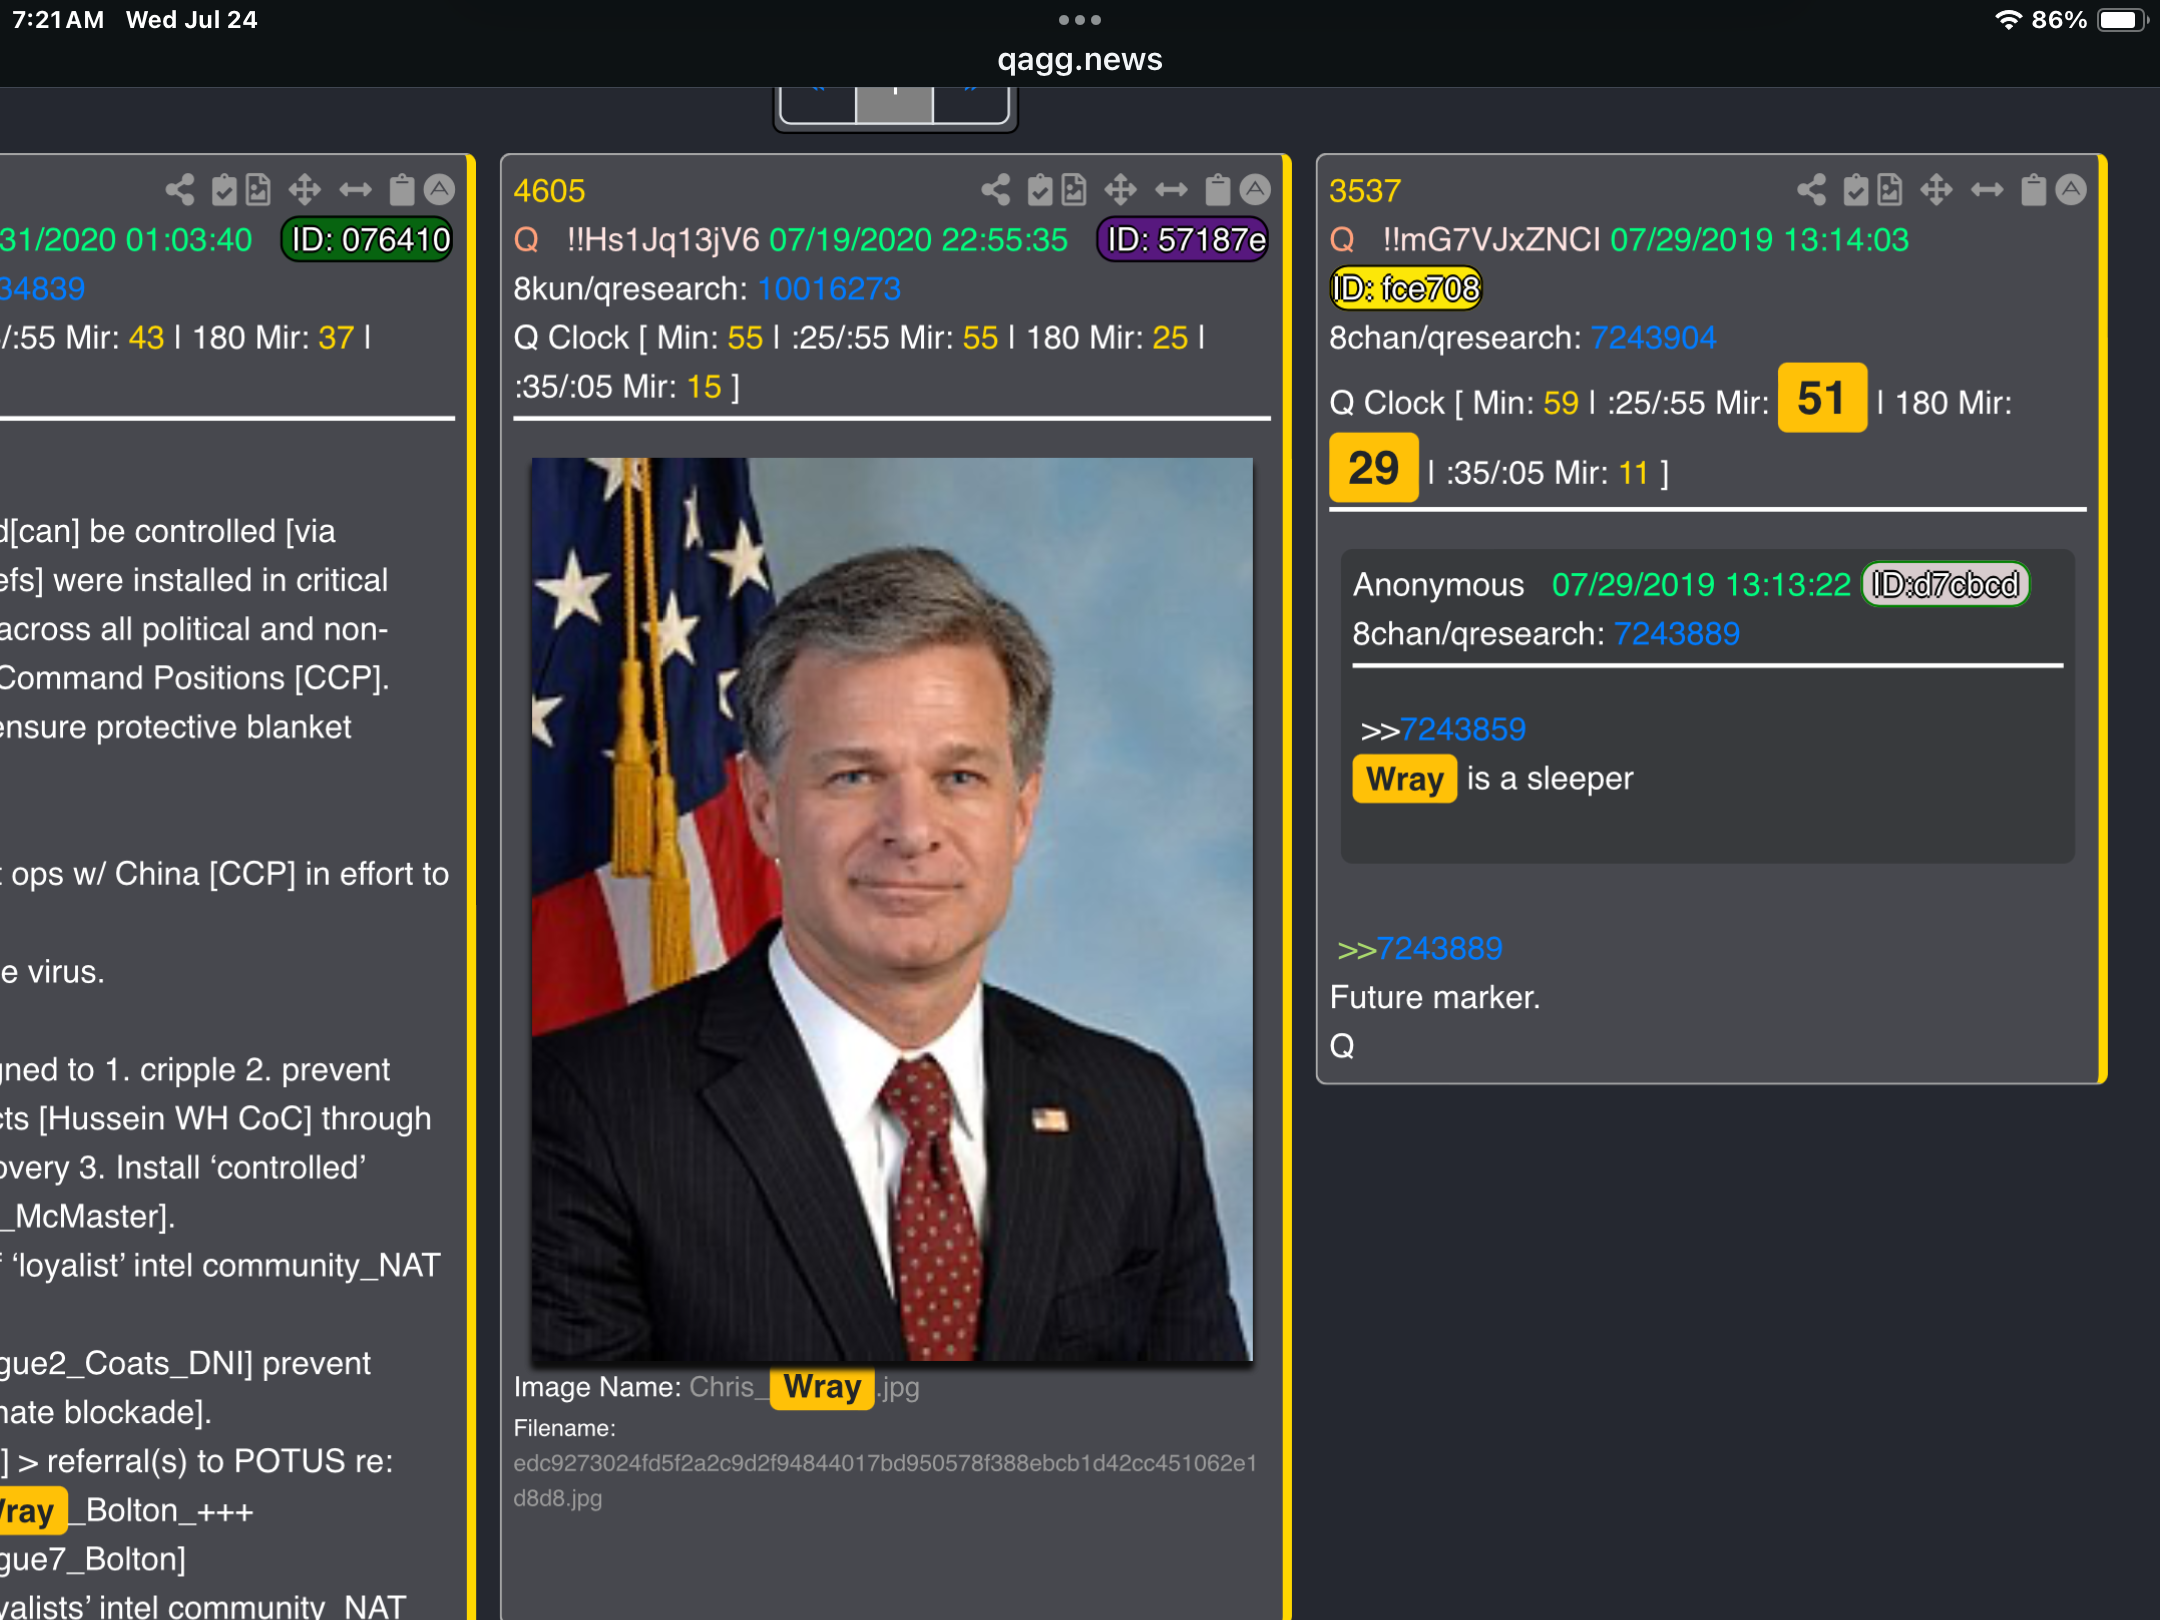Click highlighted 'Wray' in 'is a sleeper'
The width and height of the screenshot is (2160, 1620).
coord(1404,779)
